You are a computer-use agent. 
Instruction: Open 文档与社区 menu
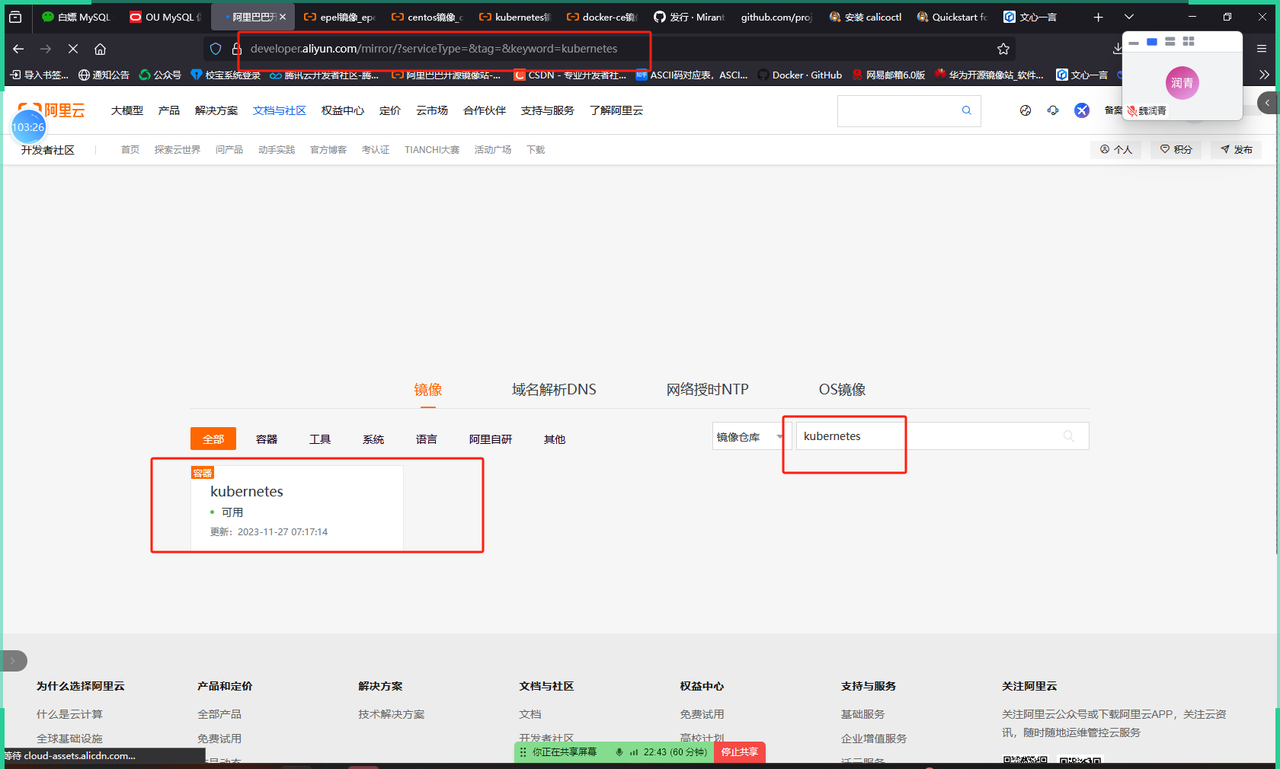279,111
